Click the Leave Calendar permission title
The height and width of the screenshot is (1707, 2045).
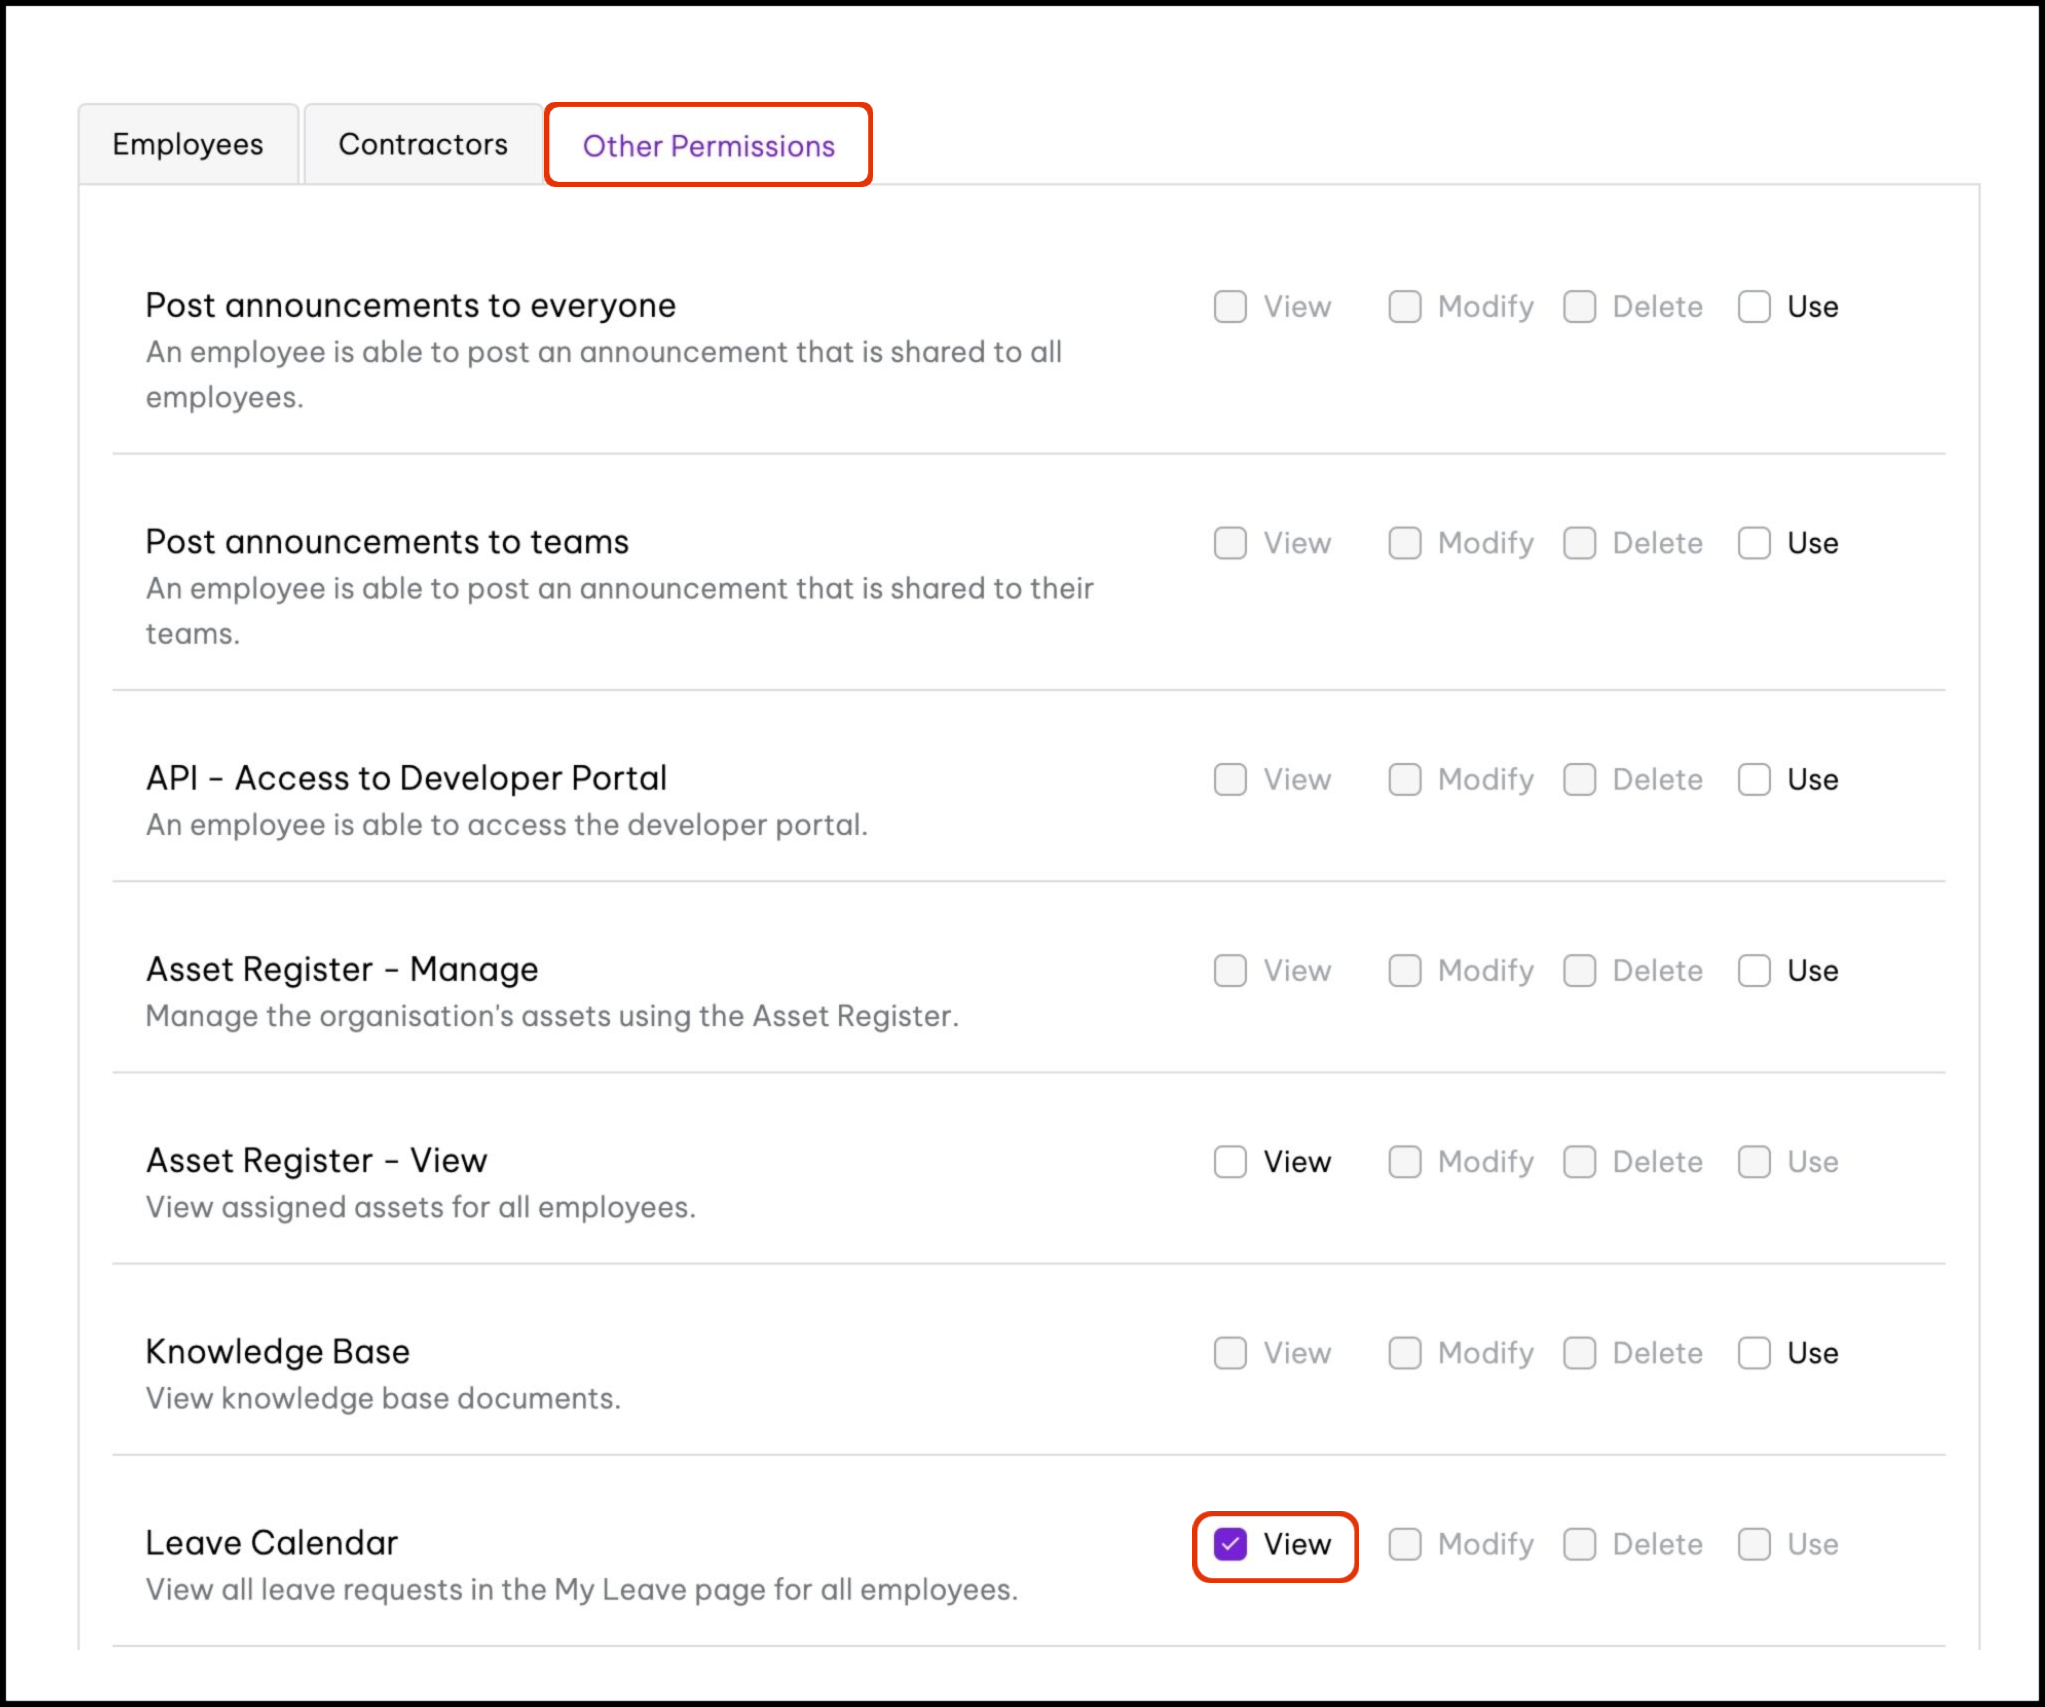pos(271,1543)
